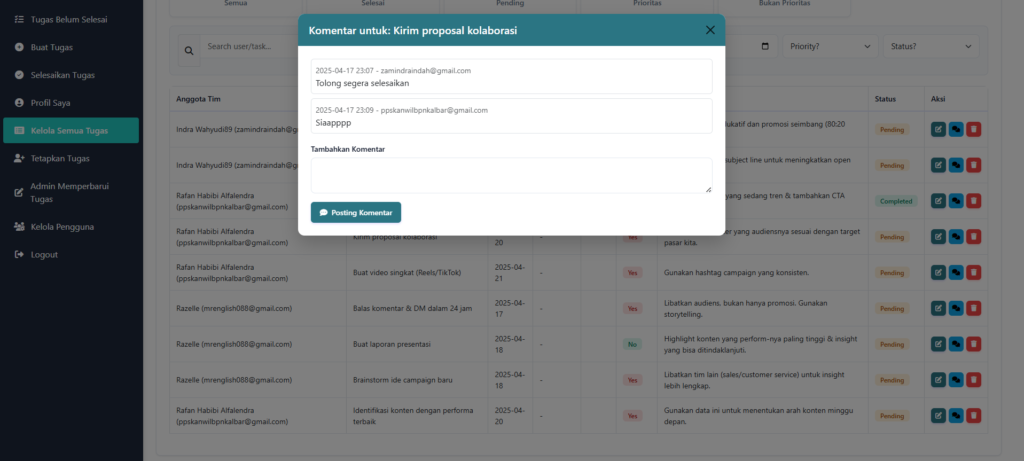Close the comment dialog with X
The image size is (1024, 461).
coord(710,30)
